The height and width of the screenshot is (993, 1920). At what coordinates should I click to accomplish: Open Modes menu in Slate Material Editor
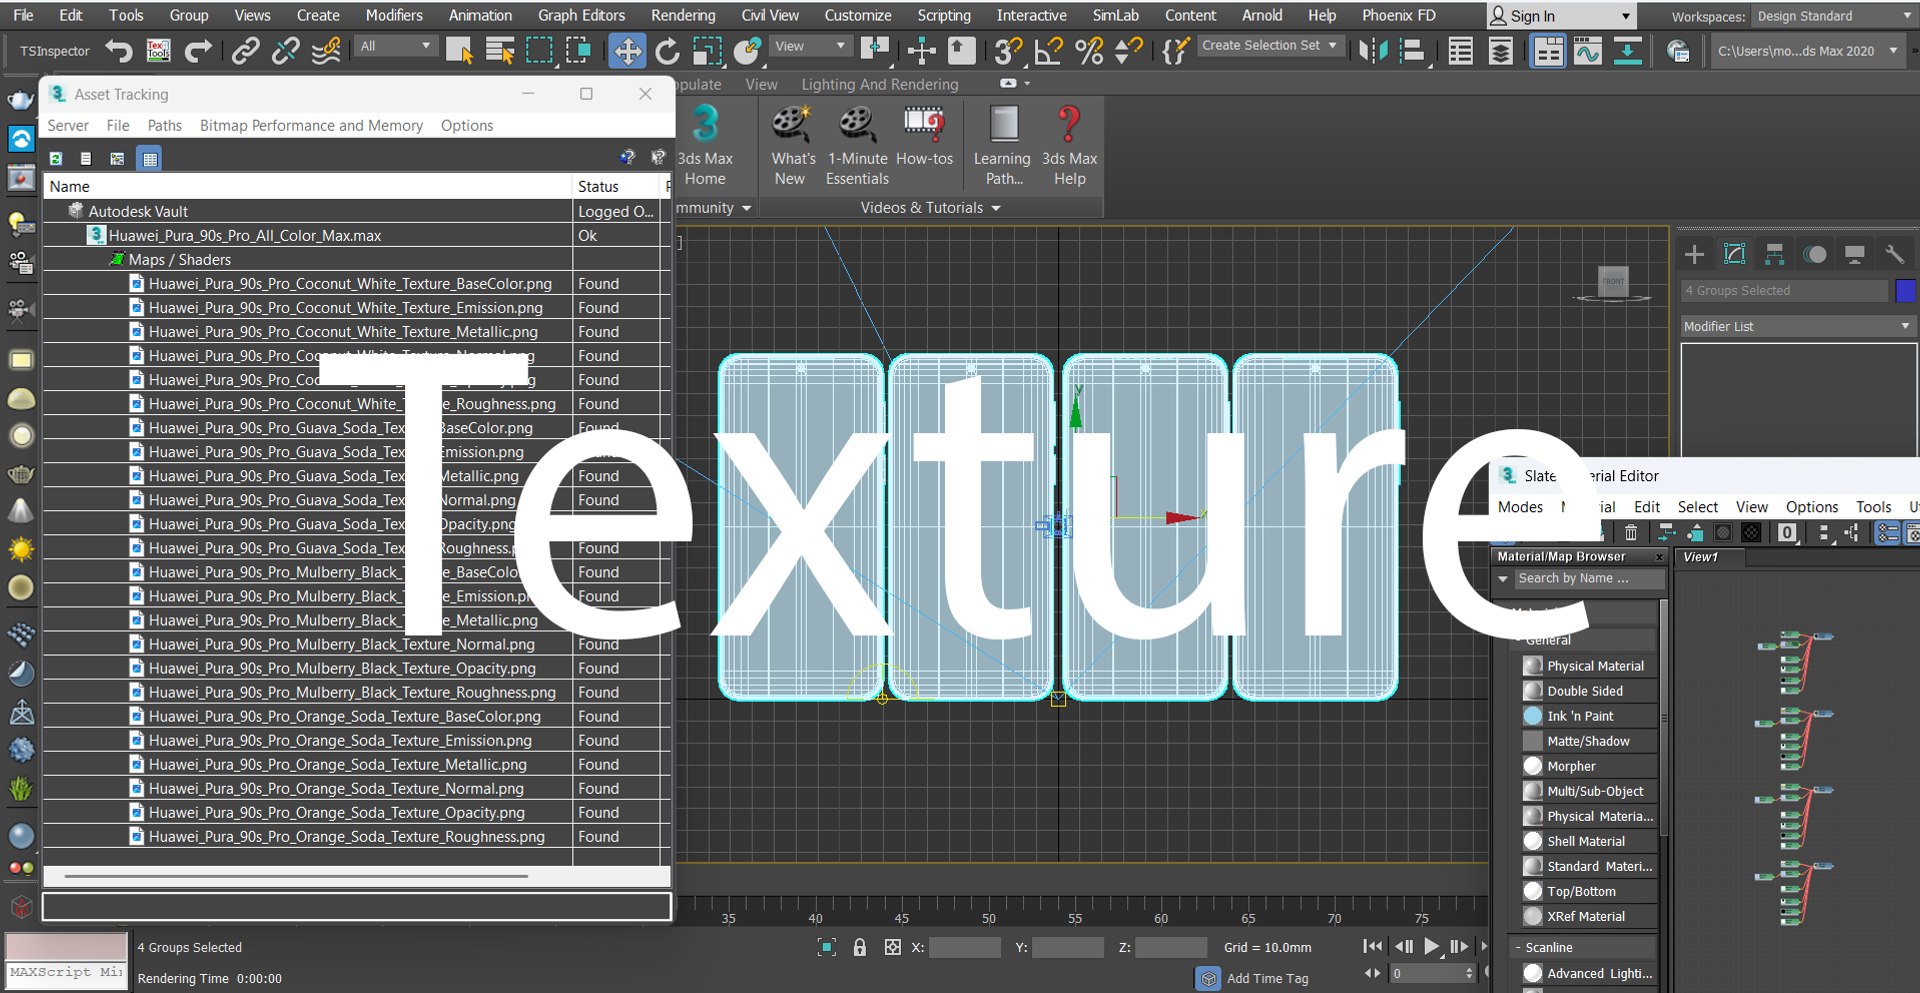[1520, 507]
